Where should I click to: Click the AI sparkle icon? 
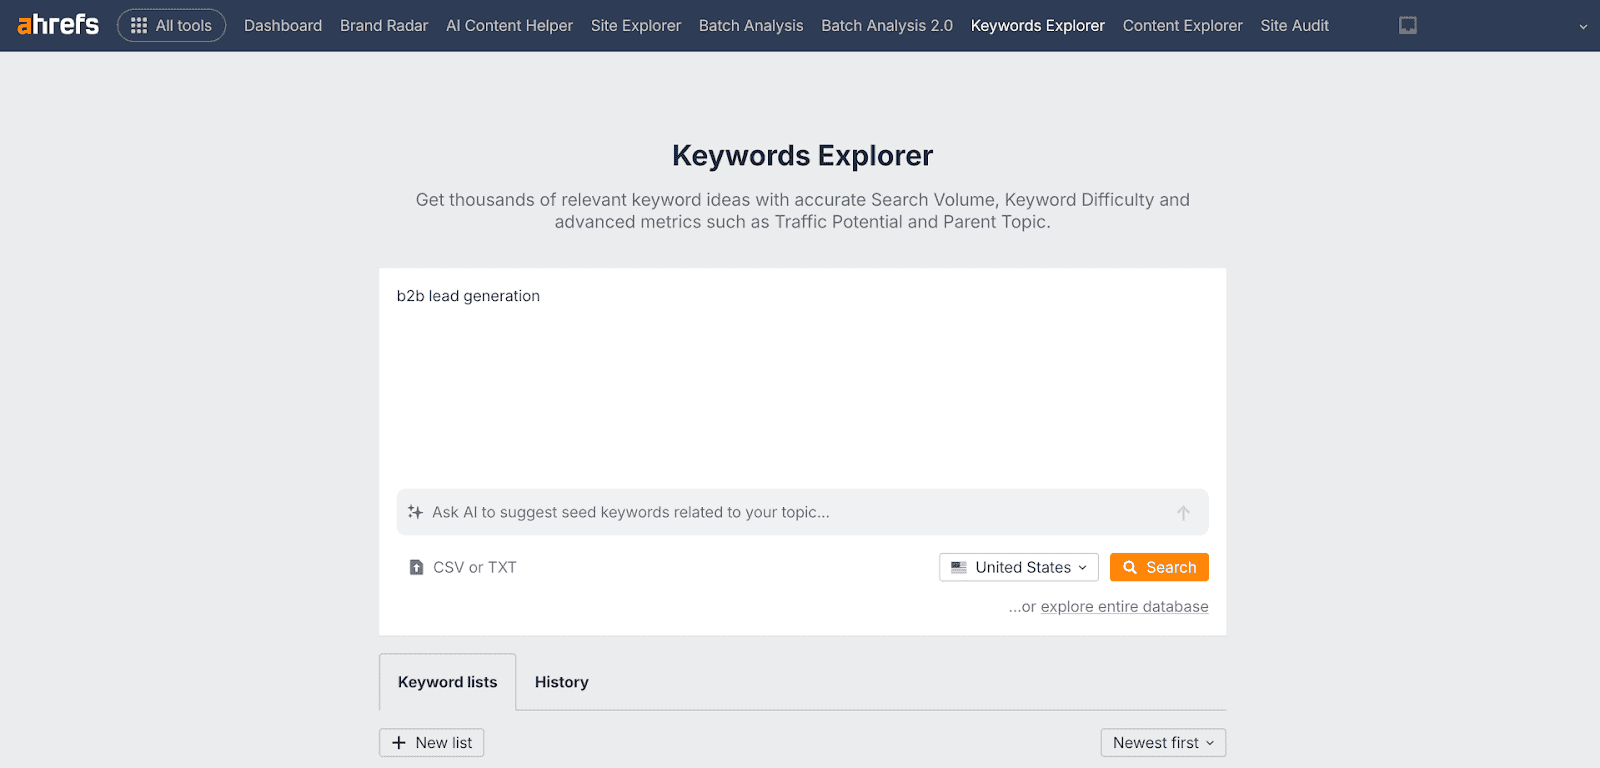pyautogui.click(x=415, y=512)
